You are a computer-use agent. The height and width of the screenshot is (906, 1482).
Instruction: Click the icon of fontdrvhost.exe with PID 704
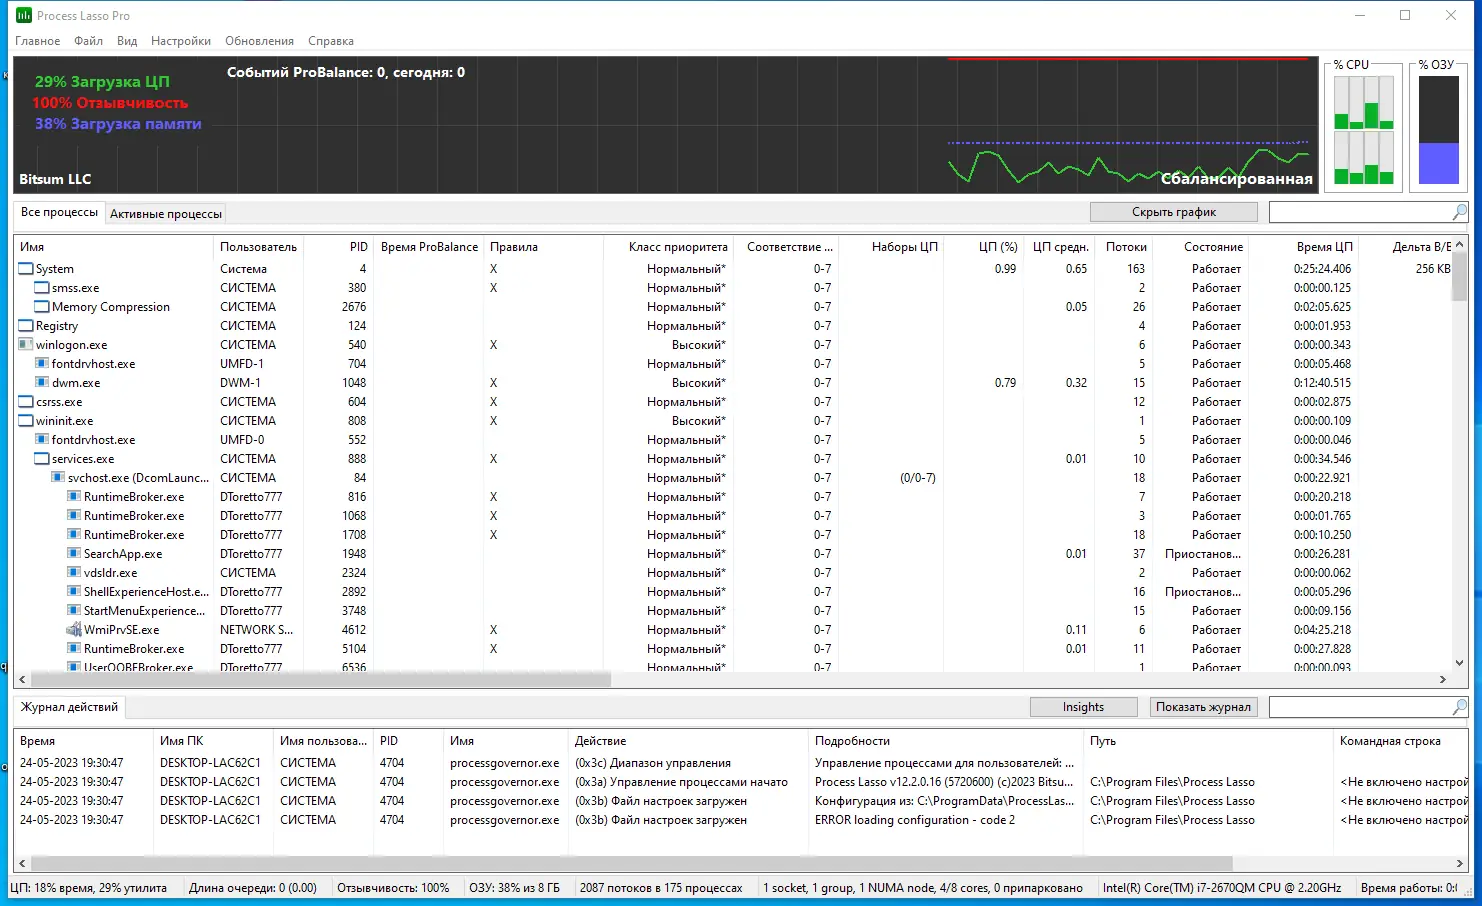[42, 364]
